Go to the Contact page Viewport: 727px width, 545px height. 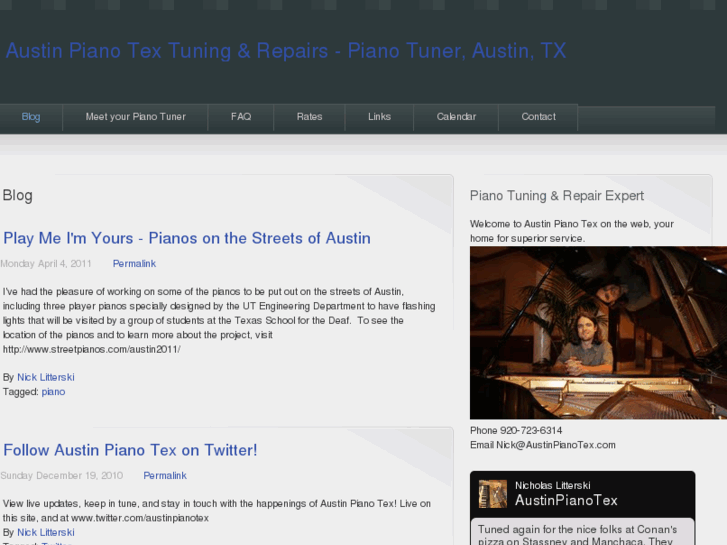[538, 117]
